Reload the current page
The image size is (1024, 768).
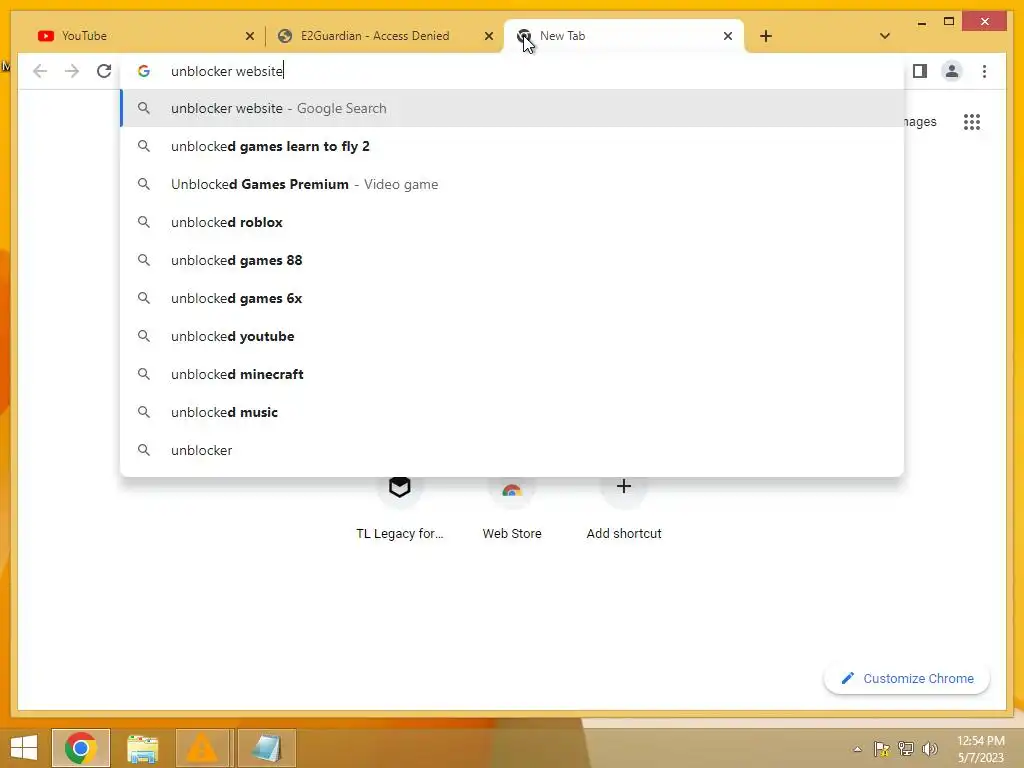pos(104,71)
